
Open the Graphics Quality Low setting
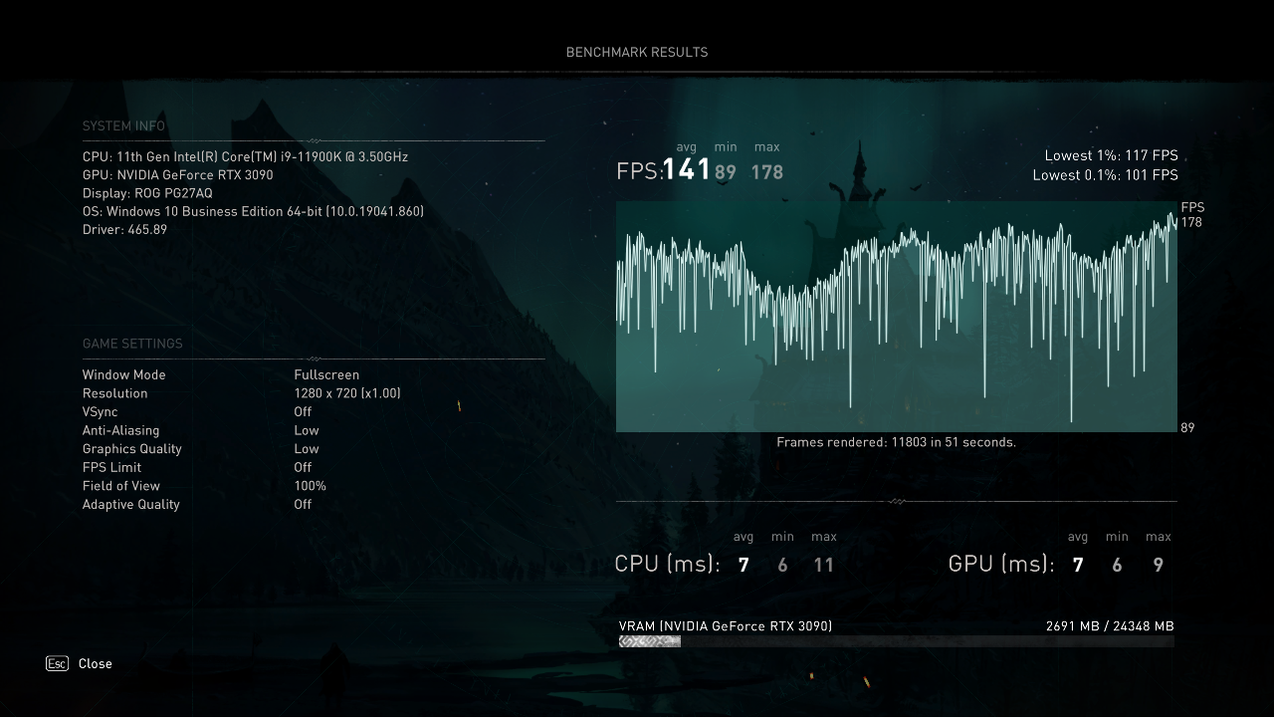point(306,449)
